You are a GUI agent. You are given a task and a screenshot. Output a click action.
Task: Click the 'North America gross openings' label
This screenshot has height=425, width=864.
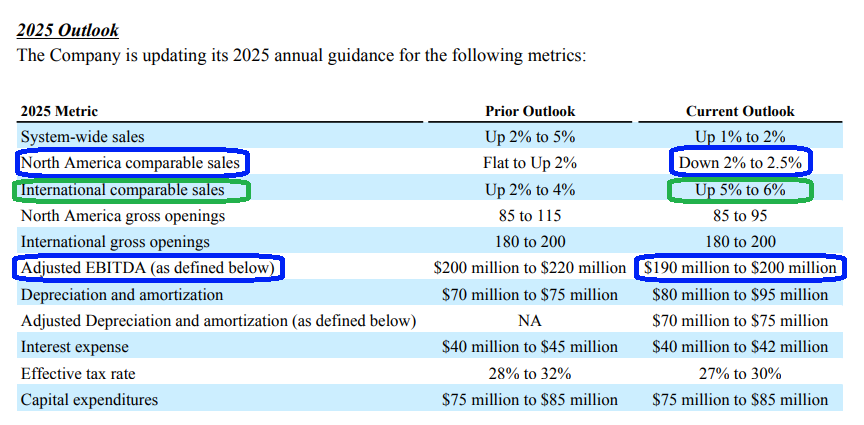(x=123, y=215)
